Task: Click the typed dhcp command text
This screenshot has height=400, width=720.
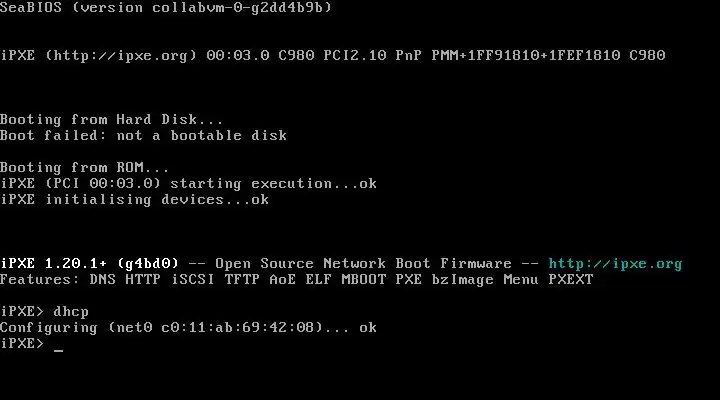Action: click(x=71, y=312)
